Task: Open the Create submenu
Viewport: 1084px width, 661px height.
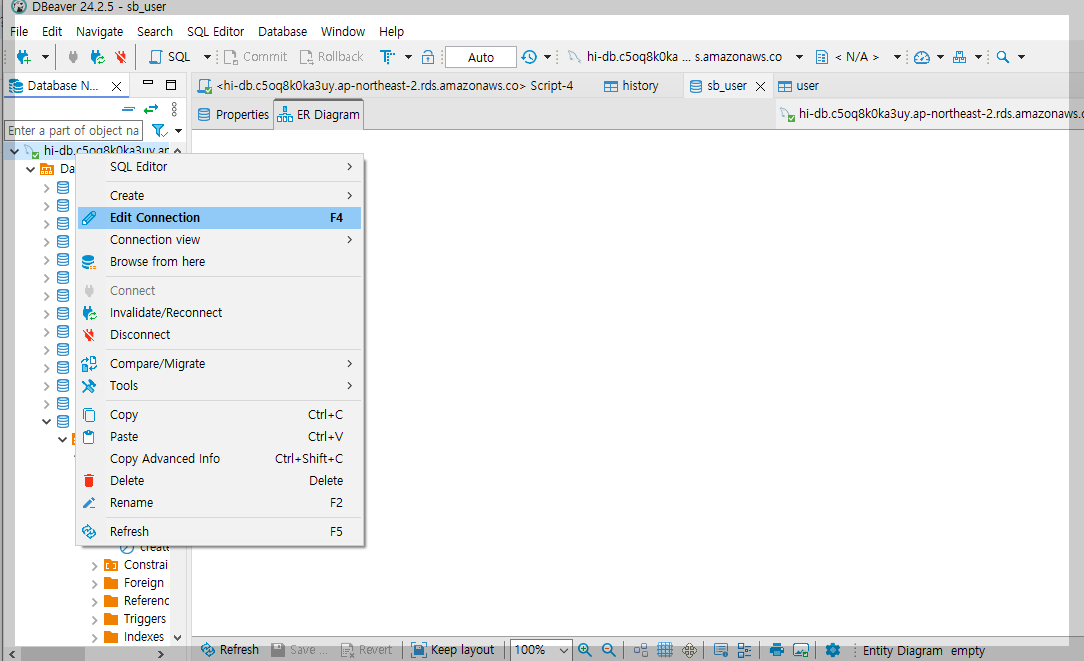Action: [219, 196]
